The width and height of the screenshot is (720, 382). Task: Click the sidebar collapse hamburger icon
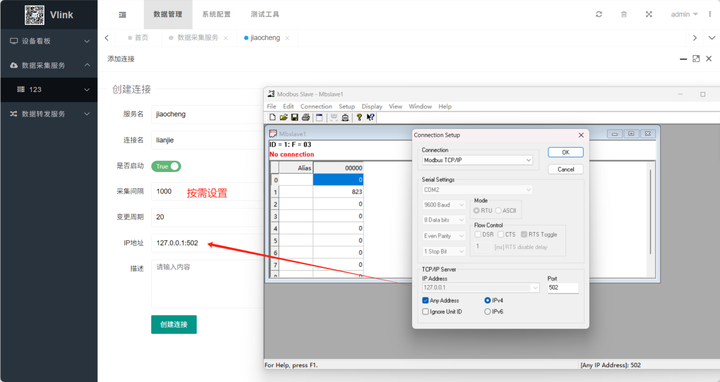coord(122,15)
